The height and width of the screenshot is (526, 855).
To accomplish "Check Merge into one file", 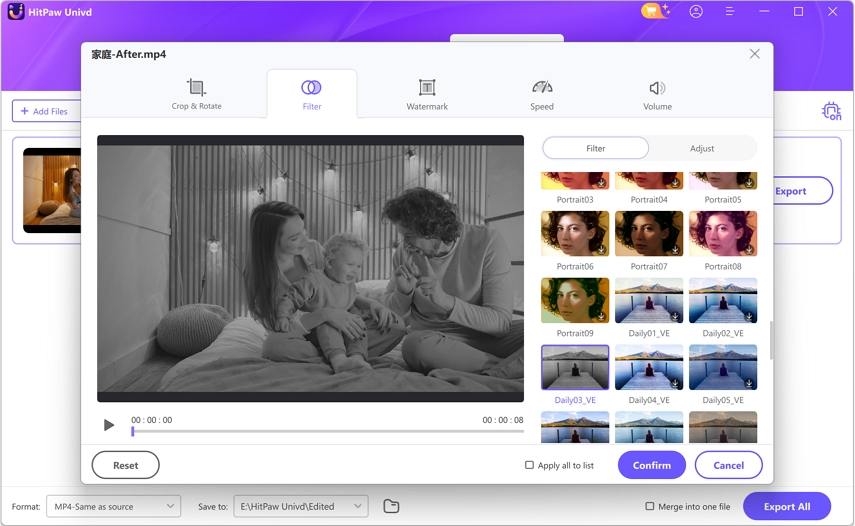I will tap(650, 507).
